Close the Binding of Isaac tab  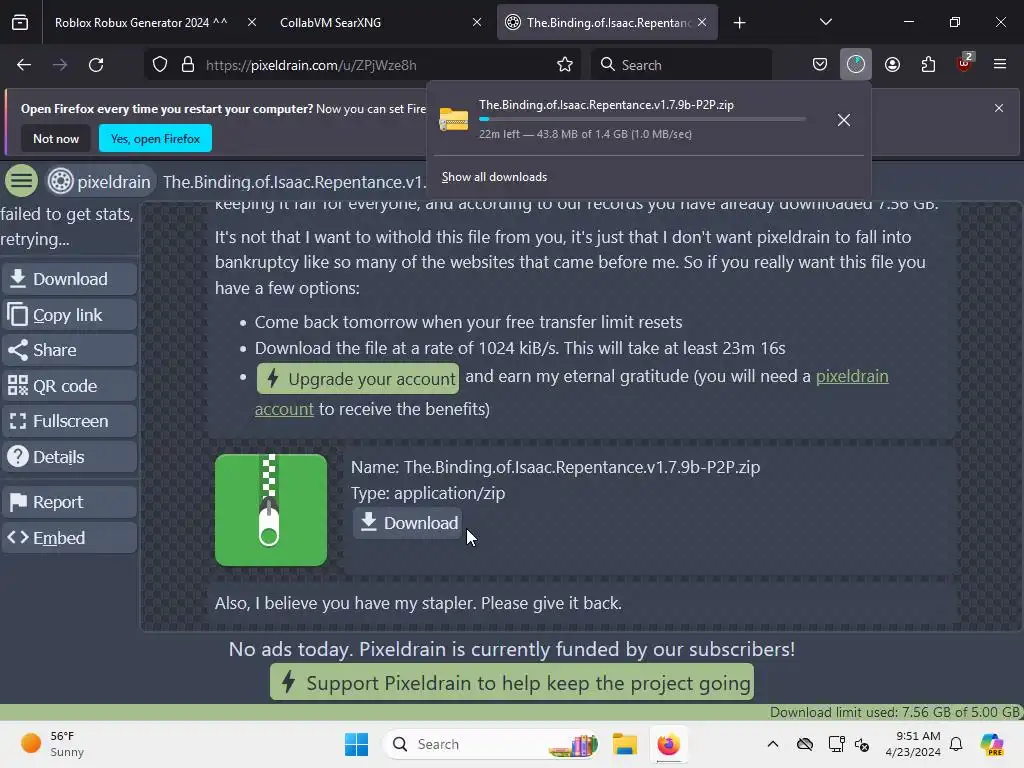[x=702, y=22]
